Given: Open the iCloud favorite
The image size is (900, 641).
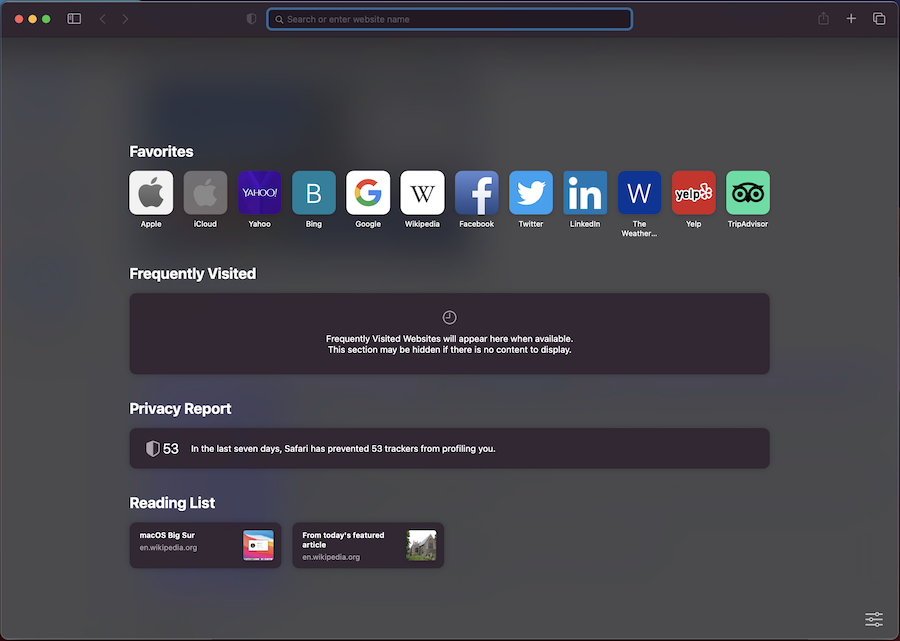Looking at the screenshot, I should coord(205,193).
